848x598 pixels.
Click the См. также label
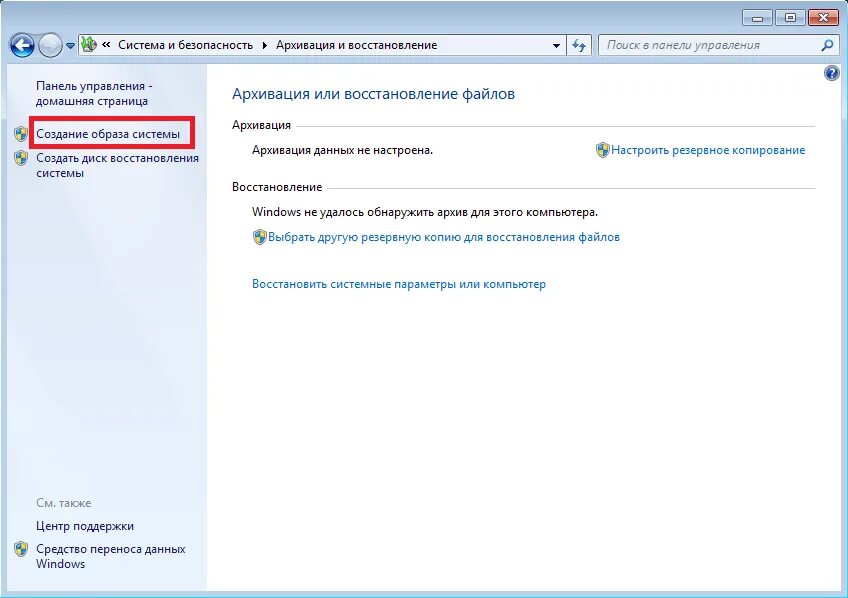pos(64,503)
